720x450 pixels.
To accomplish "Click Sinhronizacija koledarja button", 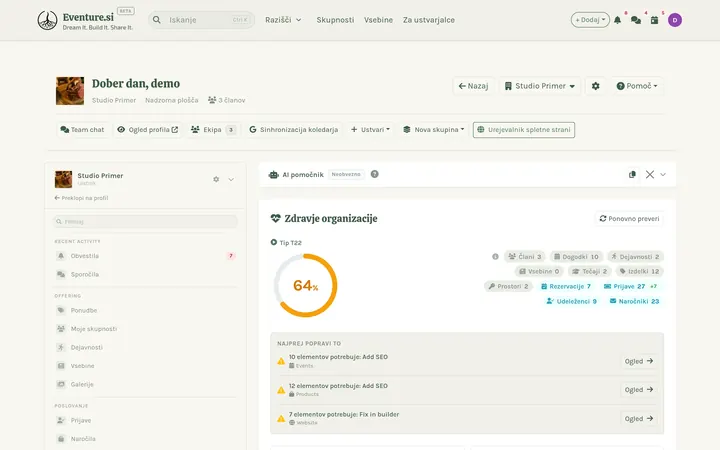I will tap(294, 129).
